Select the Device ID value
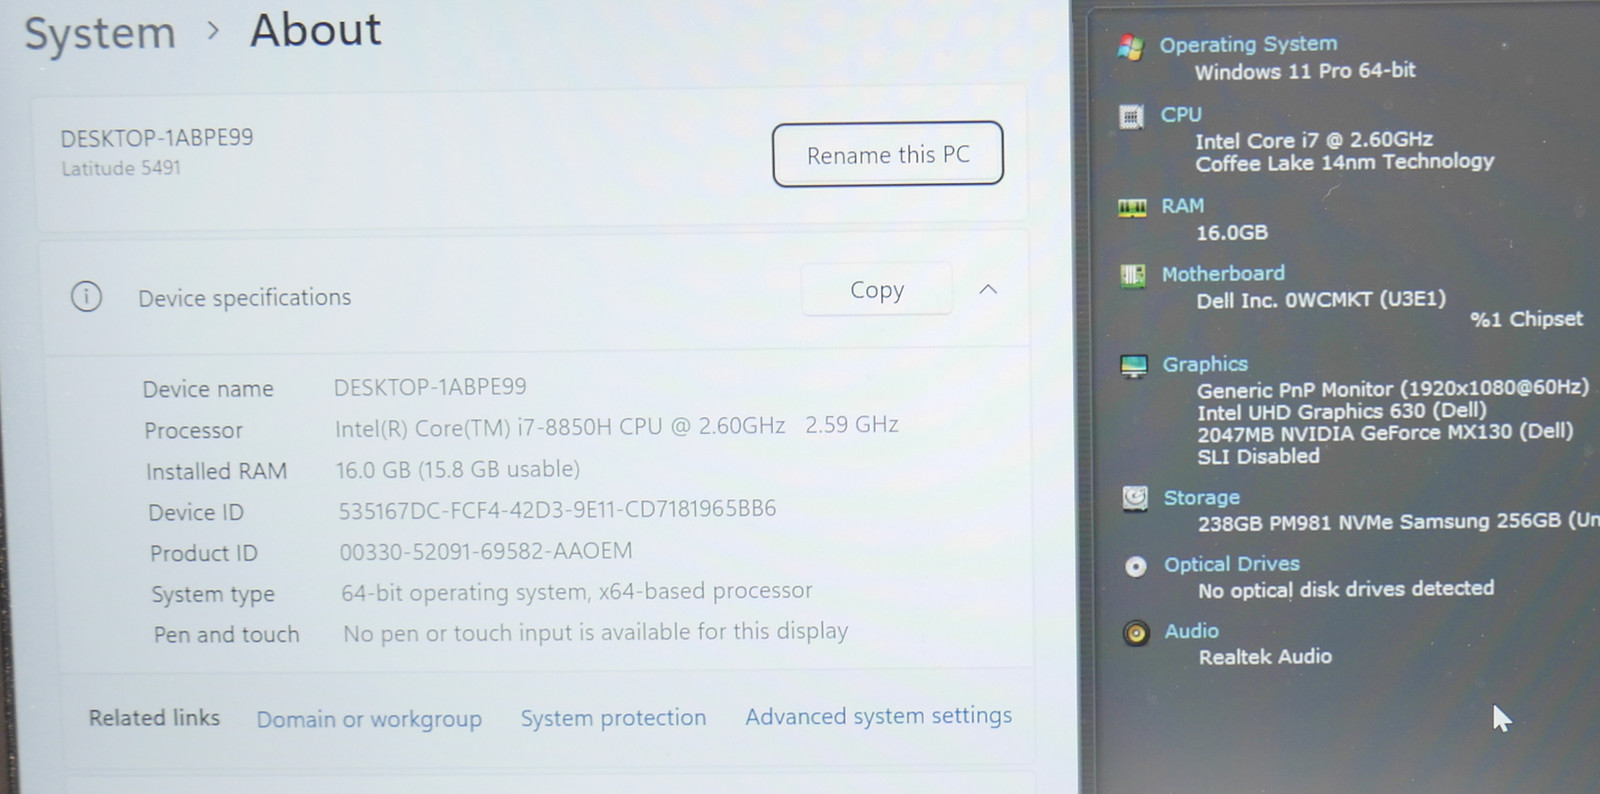The height and width of the screenshot is (794, 1600). 557,510
